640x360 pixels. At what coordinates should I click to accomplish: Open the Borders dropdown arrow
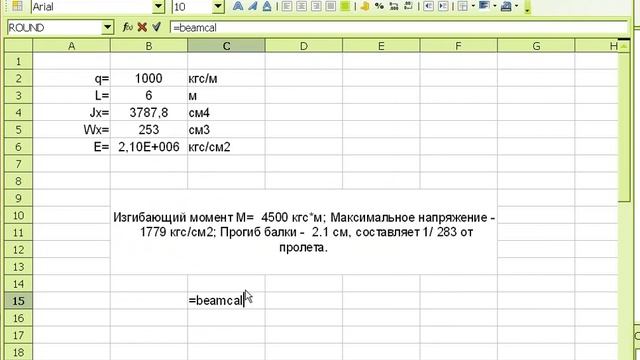(x=473, y=6)
